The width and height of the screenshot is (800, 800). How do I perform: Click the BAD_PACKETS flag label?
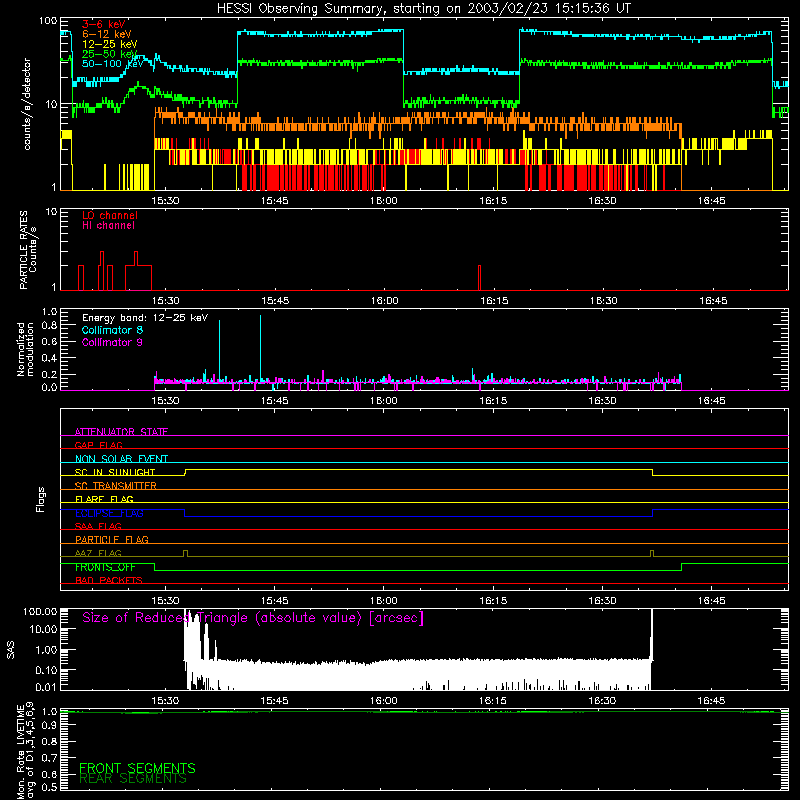click(109, 580)
